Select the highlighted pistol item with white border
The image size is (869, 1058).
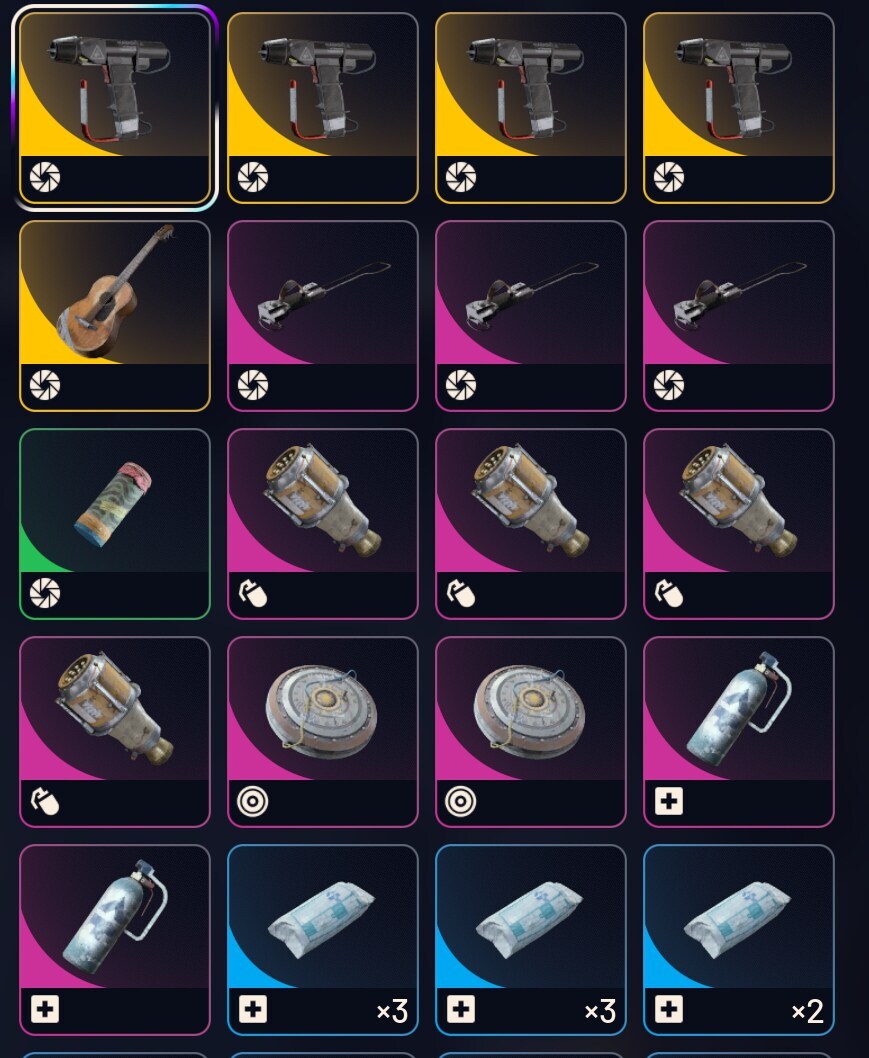pos(115,108)
